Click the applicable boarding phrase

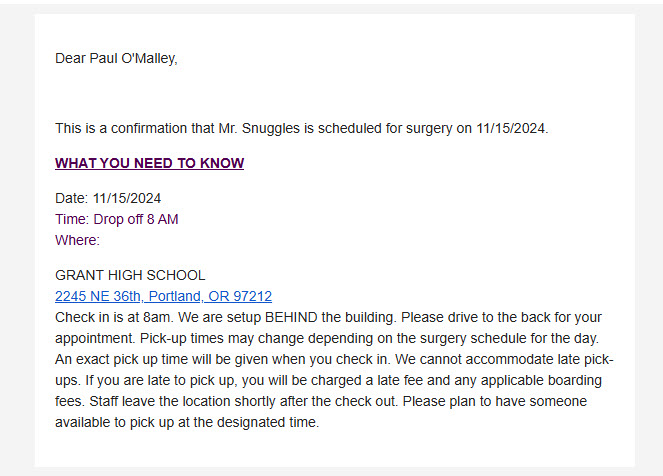pyautogui.click(x=541, y=380)
